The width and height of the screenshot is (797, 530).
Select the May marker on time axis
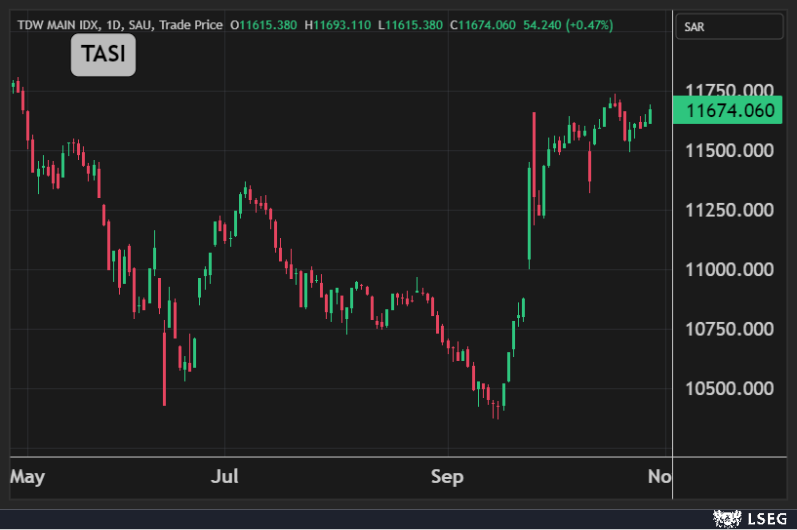point(28,476)
